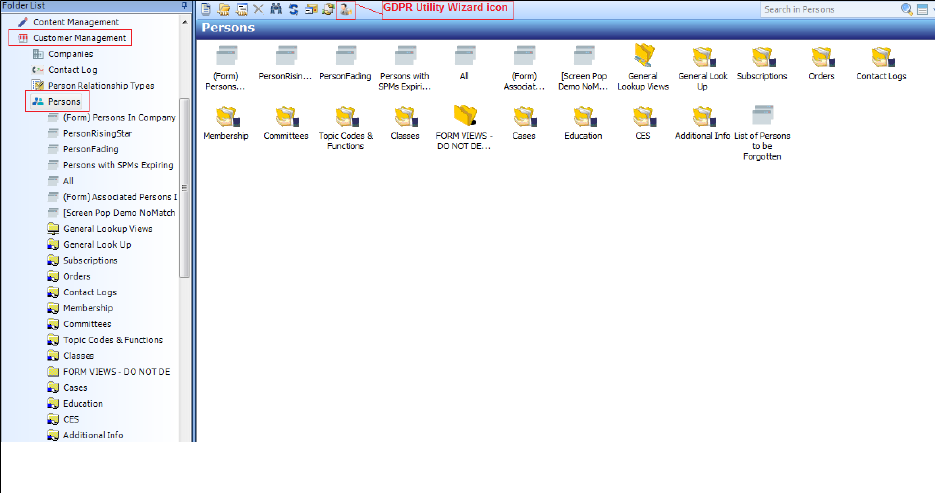Screen dimensions: 935x493
Task: Select Classes tree folder
Action: click(78, 356)
